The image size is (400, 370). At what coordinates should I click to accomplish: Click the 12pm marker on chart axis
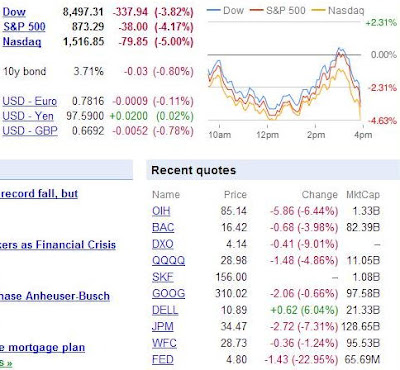point(268,135)
